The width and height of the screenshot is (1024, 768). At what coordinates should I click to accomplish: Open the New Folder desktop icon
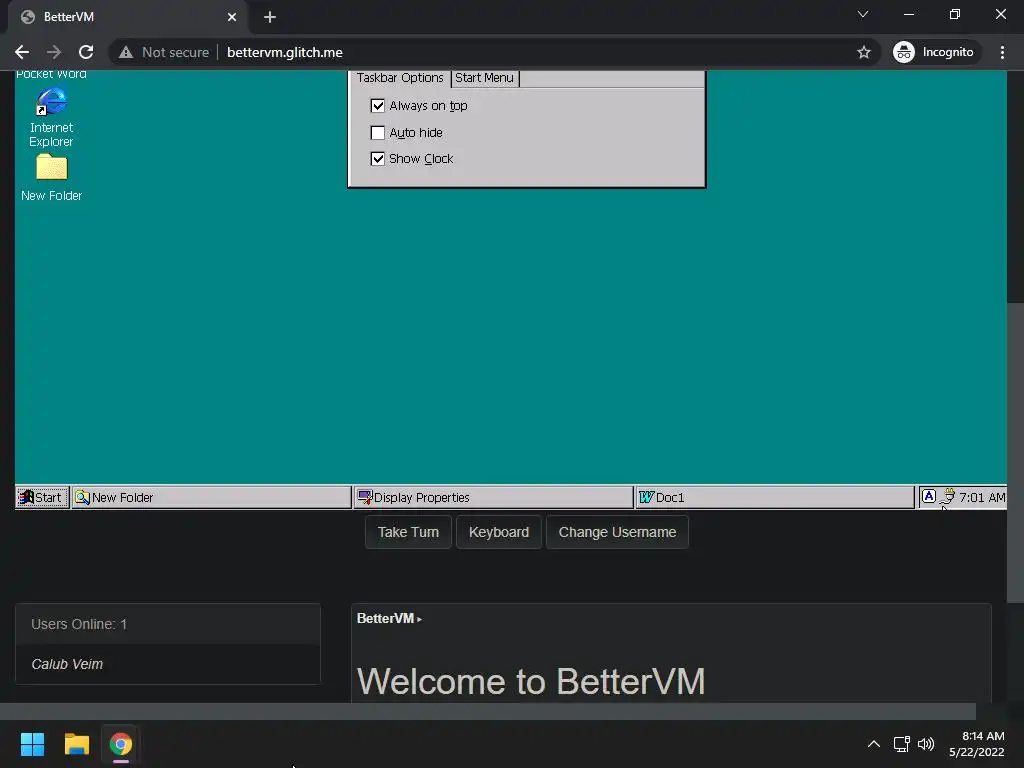(52, 178)
